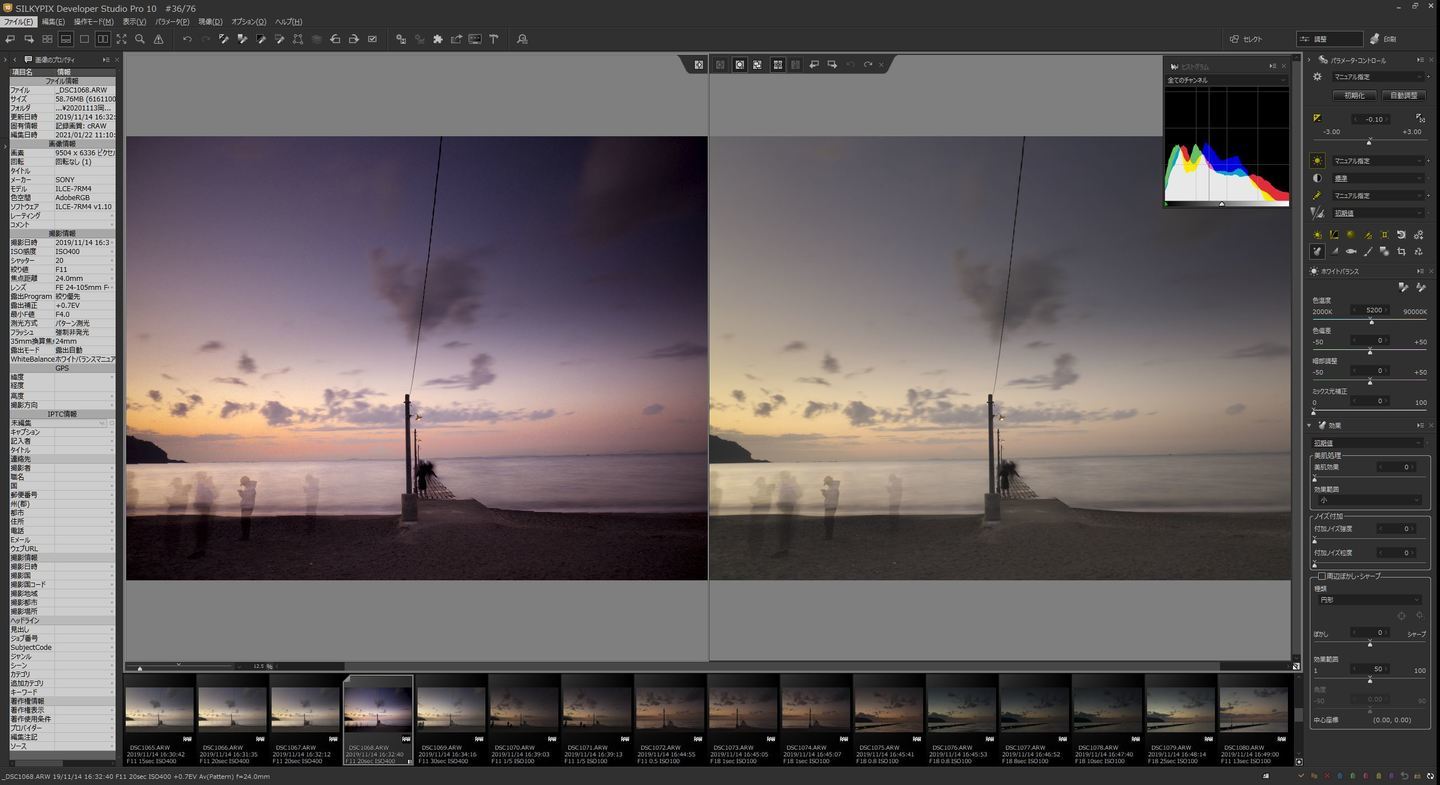Select the crop tool icon in parameter panel
Screen dimensions: 1440x785
coord(1401,252)
